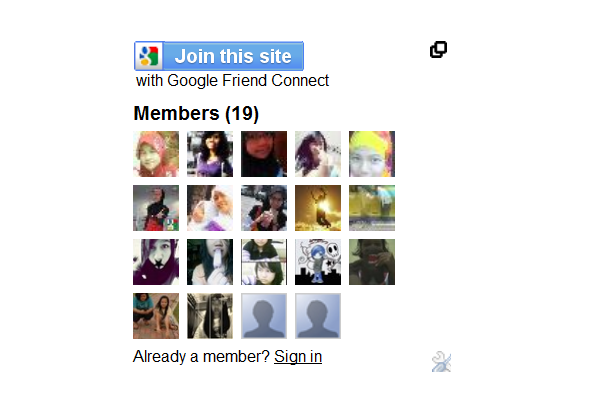Viewport: 614px width, 408px height.
Task: Click the pop-out window icon
Action: pos(438,50)
